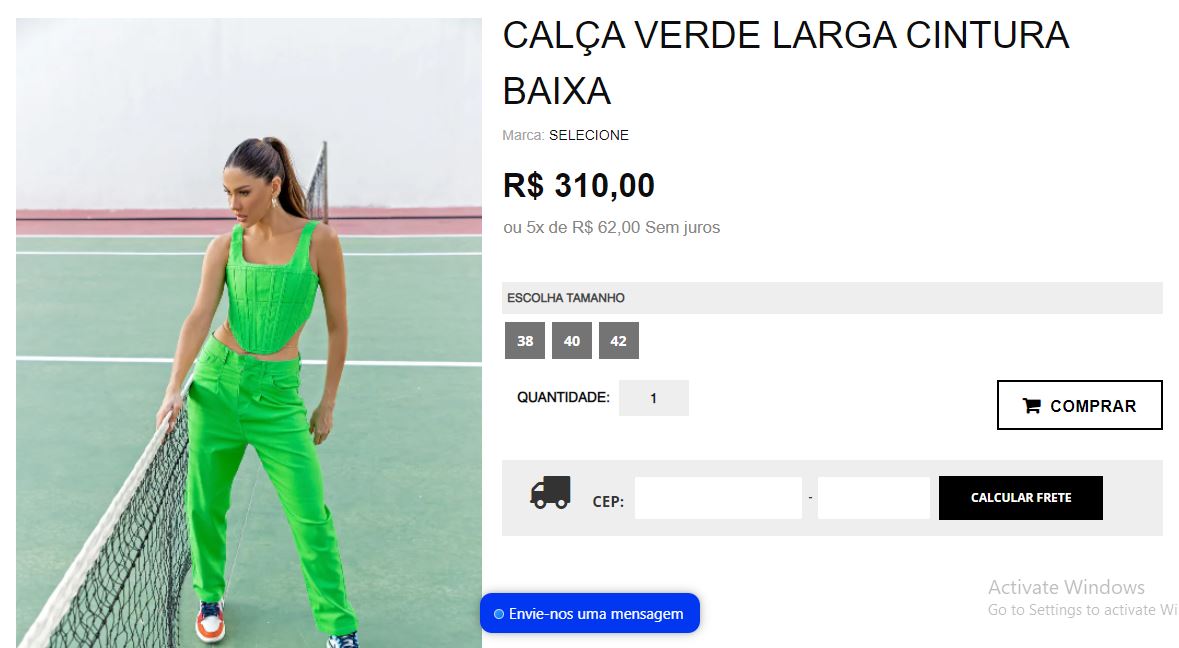Click the green pants product photo
The width and height of the screenshot is (1179, 648).
tap(249, 333)
